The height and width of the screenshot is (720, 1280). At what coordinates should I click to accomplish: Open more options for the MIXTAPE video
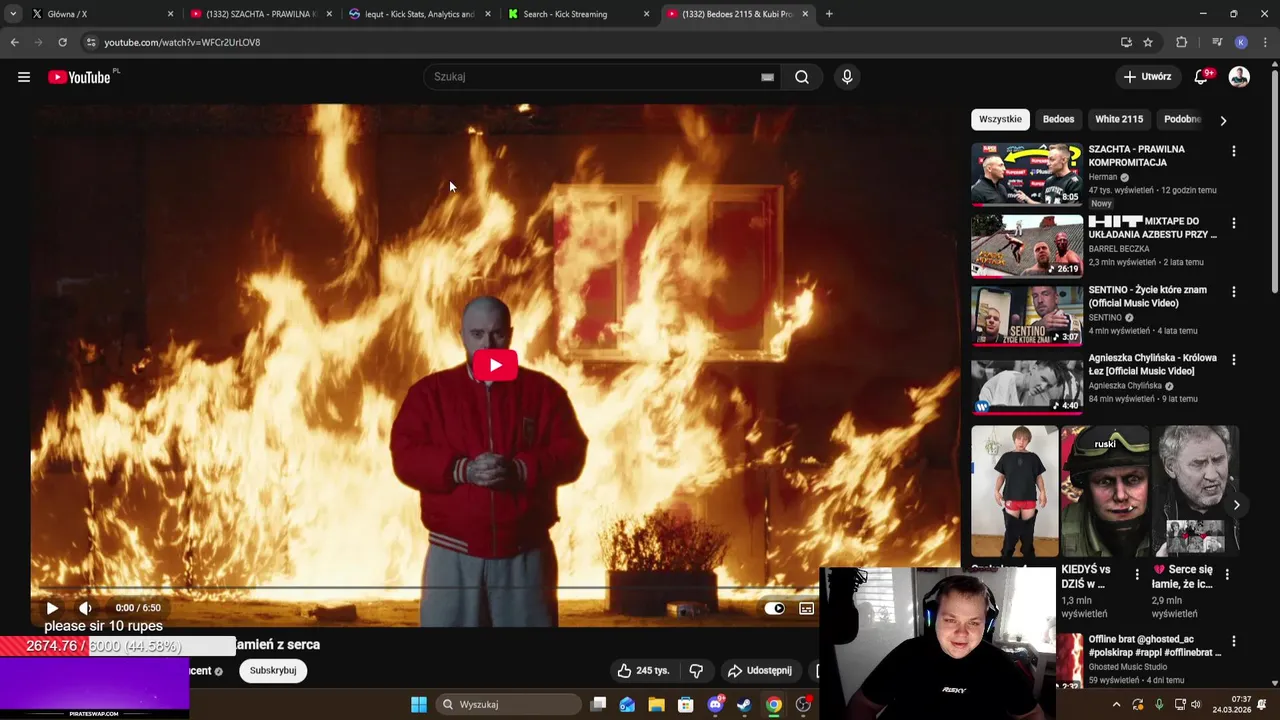[1233, 223]
